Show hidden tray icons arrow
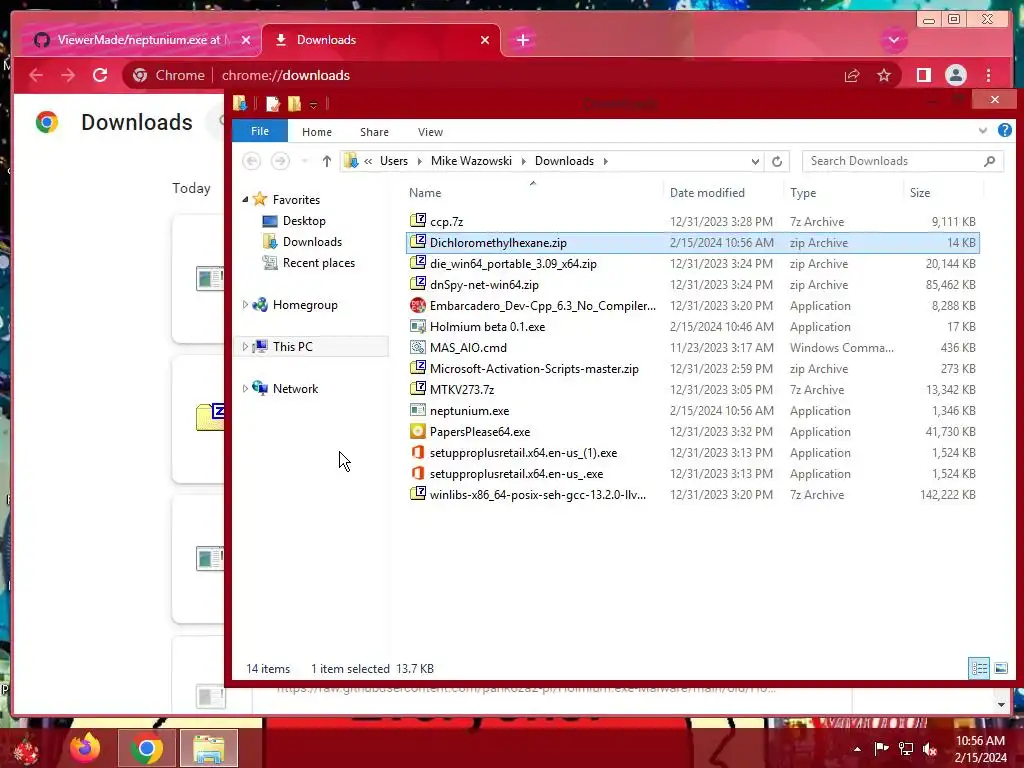This screenshot has width=1024, height=768. click(x=857, y=749)
